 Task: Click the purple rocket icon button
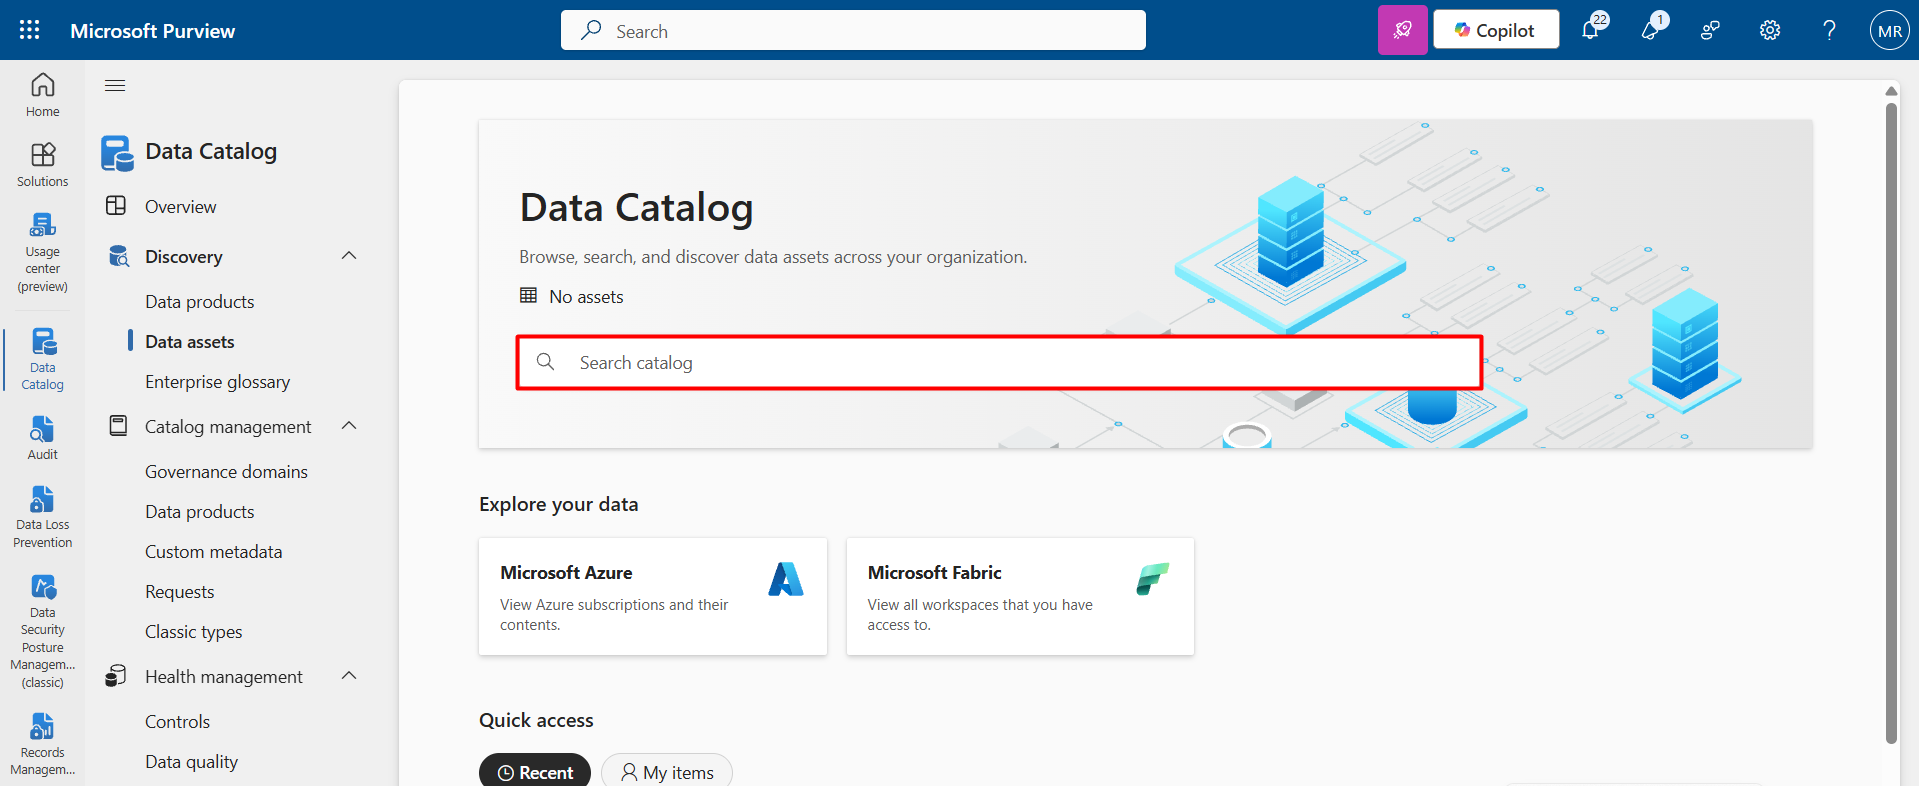1403,30
